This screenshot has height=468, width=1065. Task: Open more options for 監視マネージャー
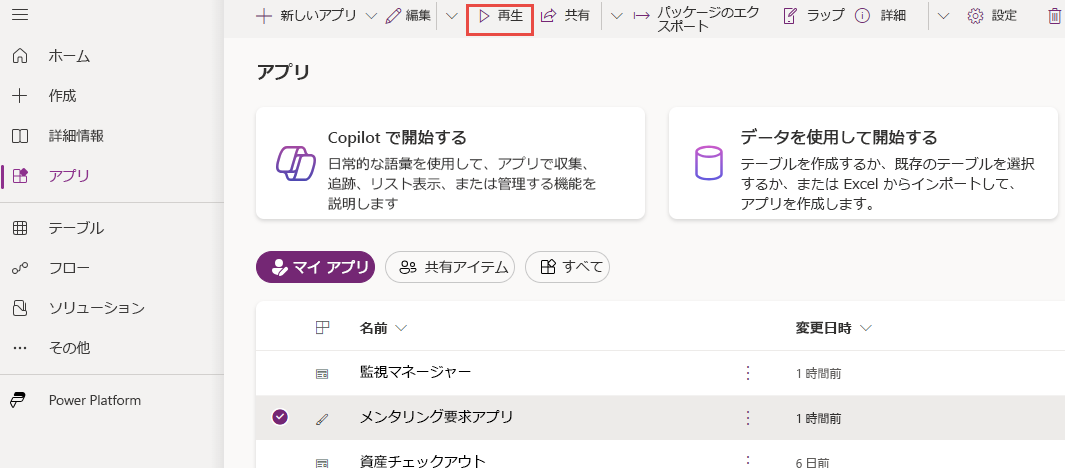coord(748,372)
